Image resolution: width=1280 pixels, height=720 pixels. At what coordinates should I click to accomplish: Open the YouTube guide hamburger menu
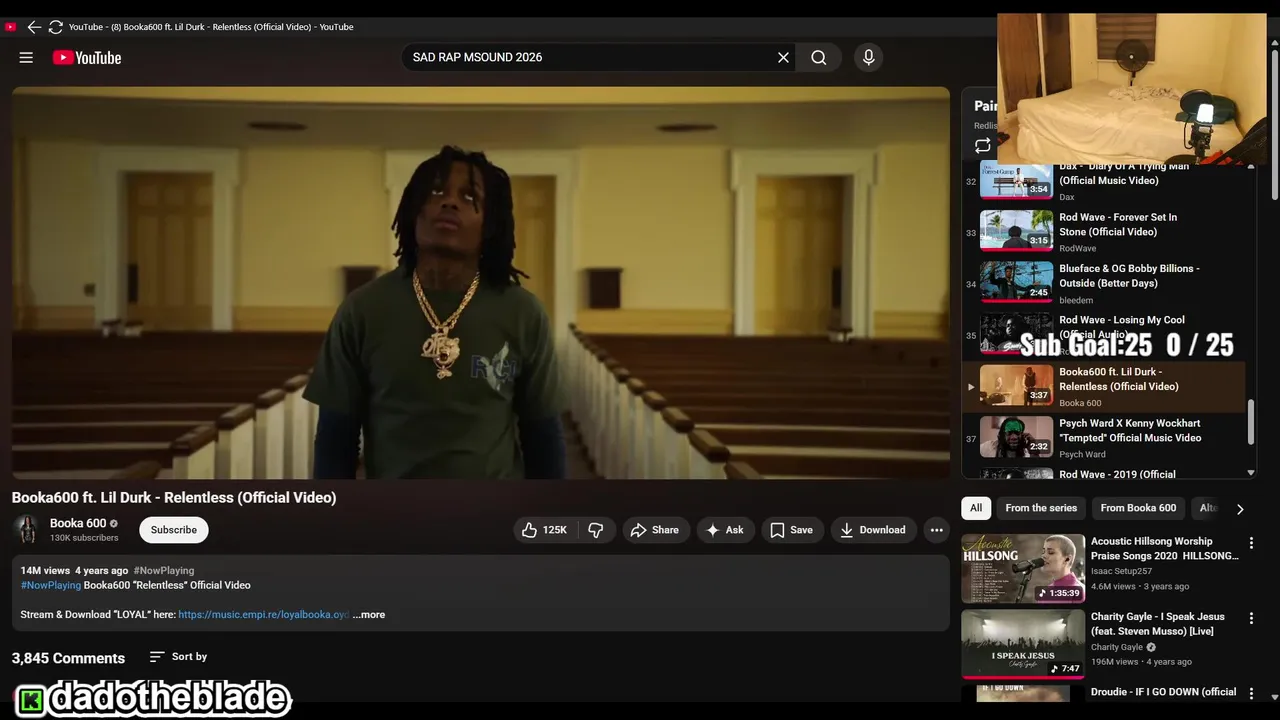[x=26, y=58]
